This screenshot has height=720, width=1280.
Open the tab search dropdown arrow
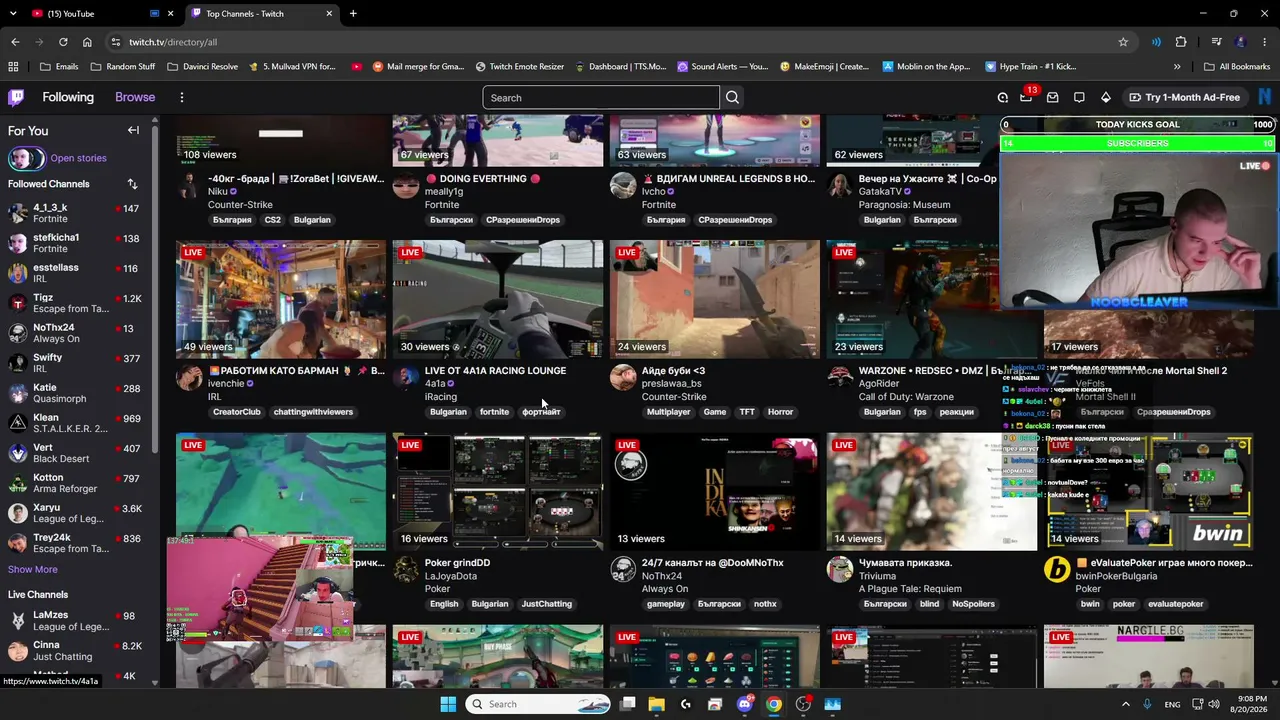click(x=15, y=14)
